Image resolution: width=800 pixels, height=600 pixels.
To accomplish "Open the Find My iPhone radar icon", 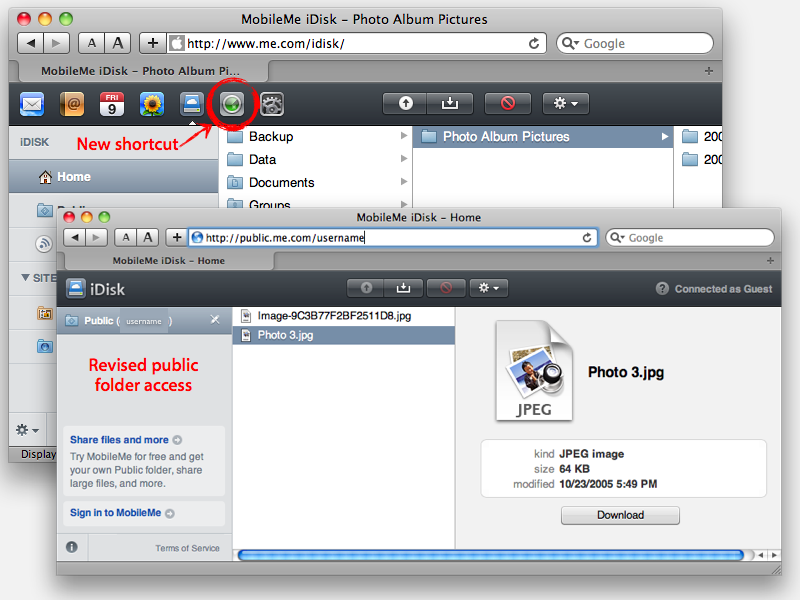I will click(232, 104).
